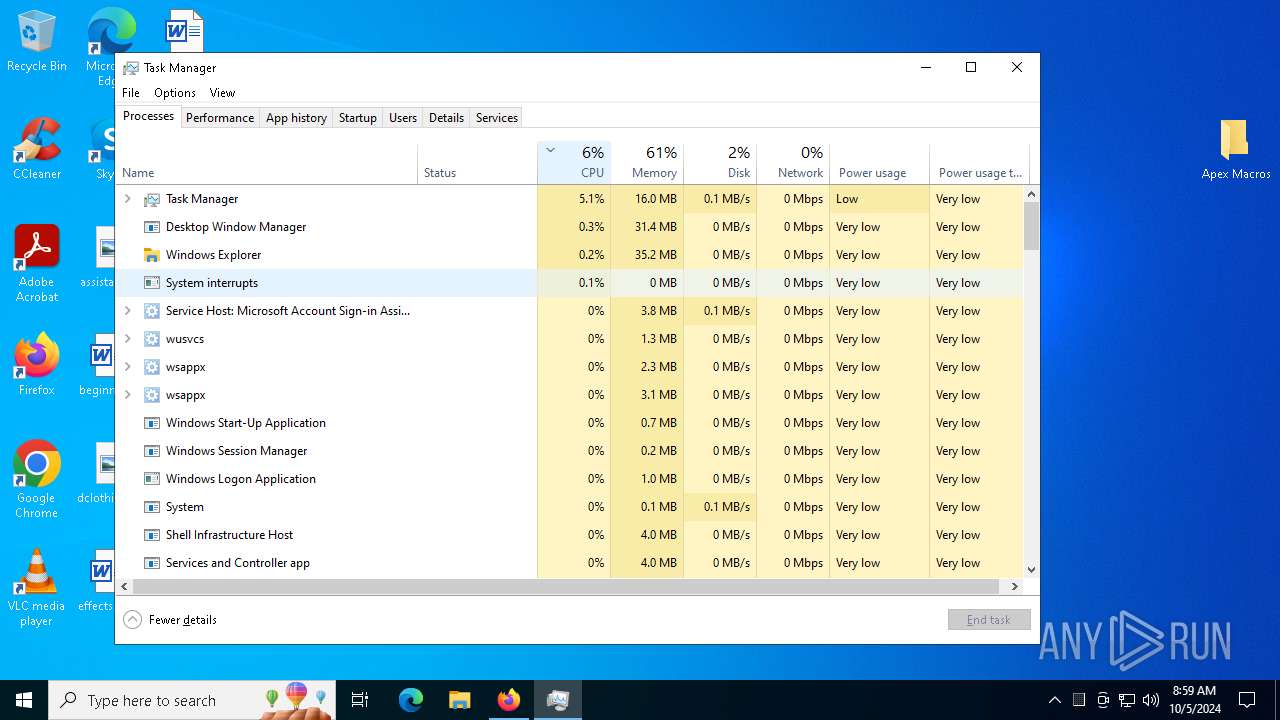This screenshot has width=1280, height=720.
Task: Click the clock showing 8:59 AM
Action: 1194,700
